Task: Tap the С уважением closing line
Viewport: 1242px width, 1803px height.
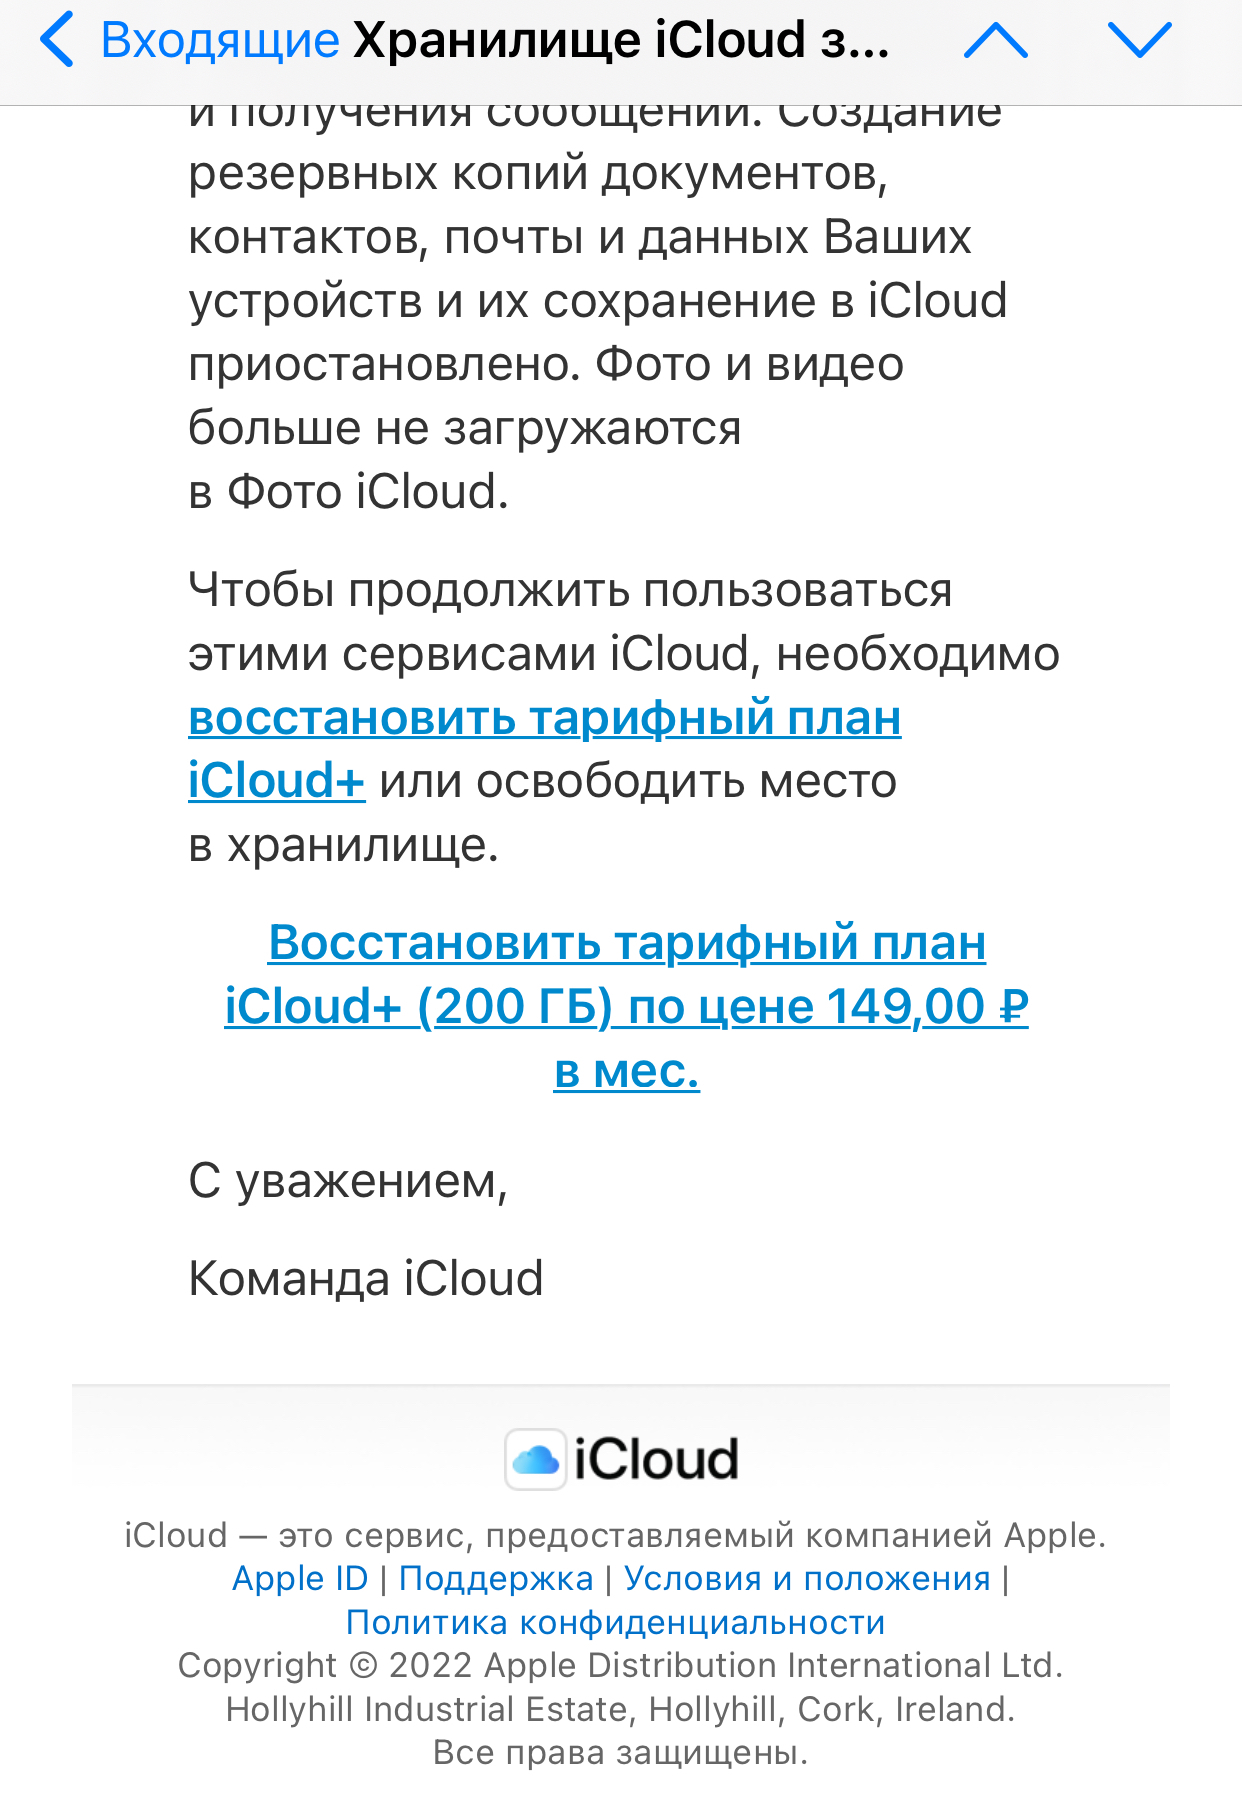Action: 348,1181
